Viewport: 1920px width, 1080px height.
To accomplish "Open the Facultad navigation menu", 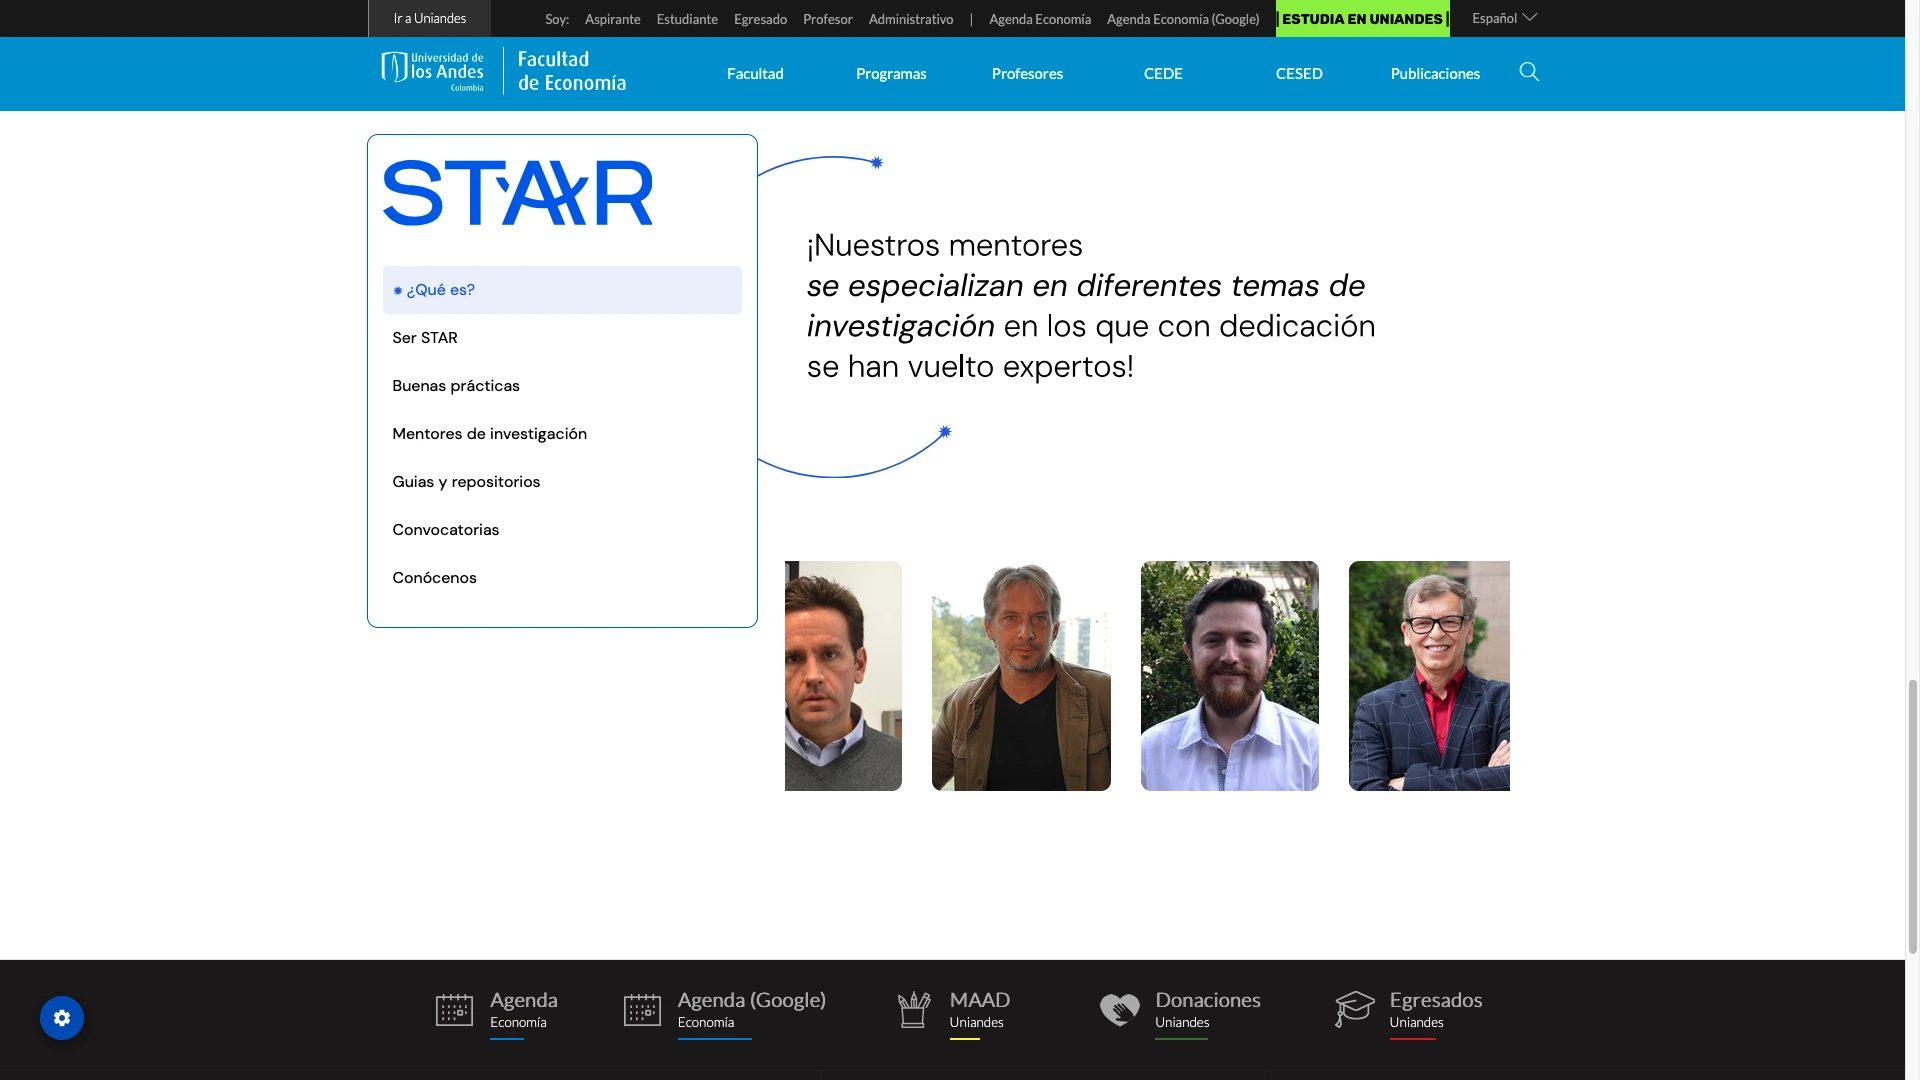I will click(x=755, y=74).
